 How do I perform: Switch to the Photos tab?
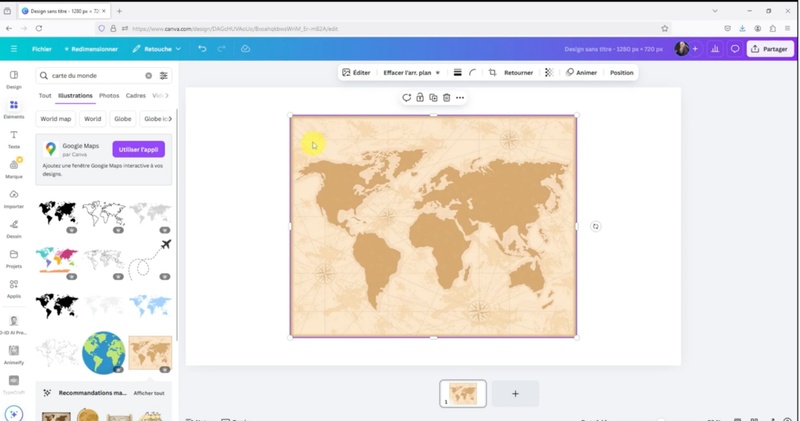(109, 95)
